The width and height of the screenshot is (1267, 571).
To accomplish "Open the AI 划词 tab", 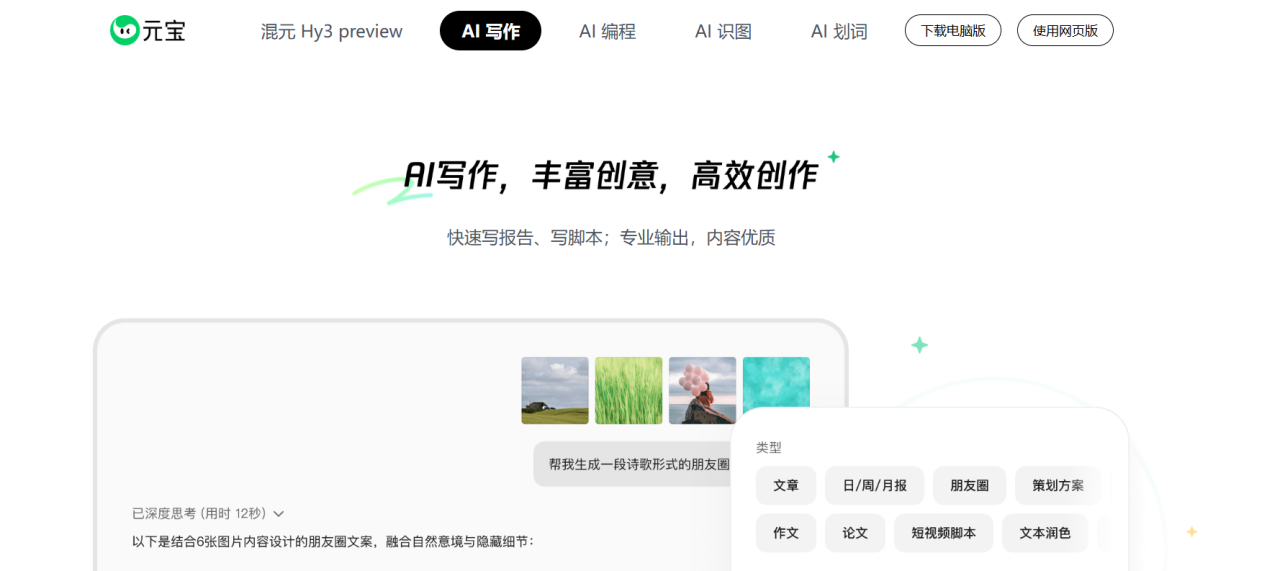I will (839, 31).
